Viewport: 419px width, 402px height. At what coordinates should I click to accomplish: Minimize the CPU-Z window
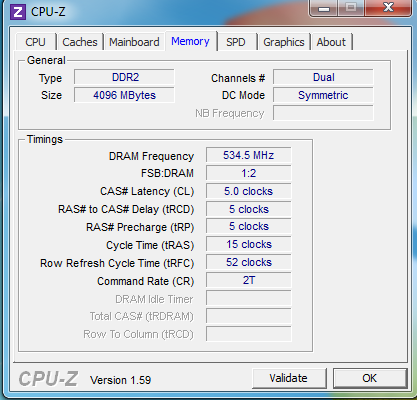323,8
